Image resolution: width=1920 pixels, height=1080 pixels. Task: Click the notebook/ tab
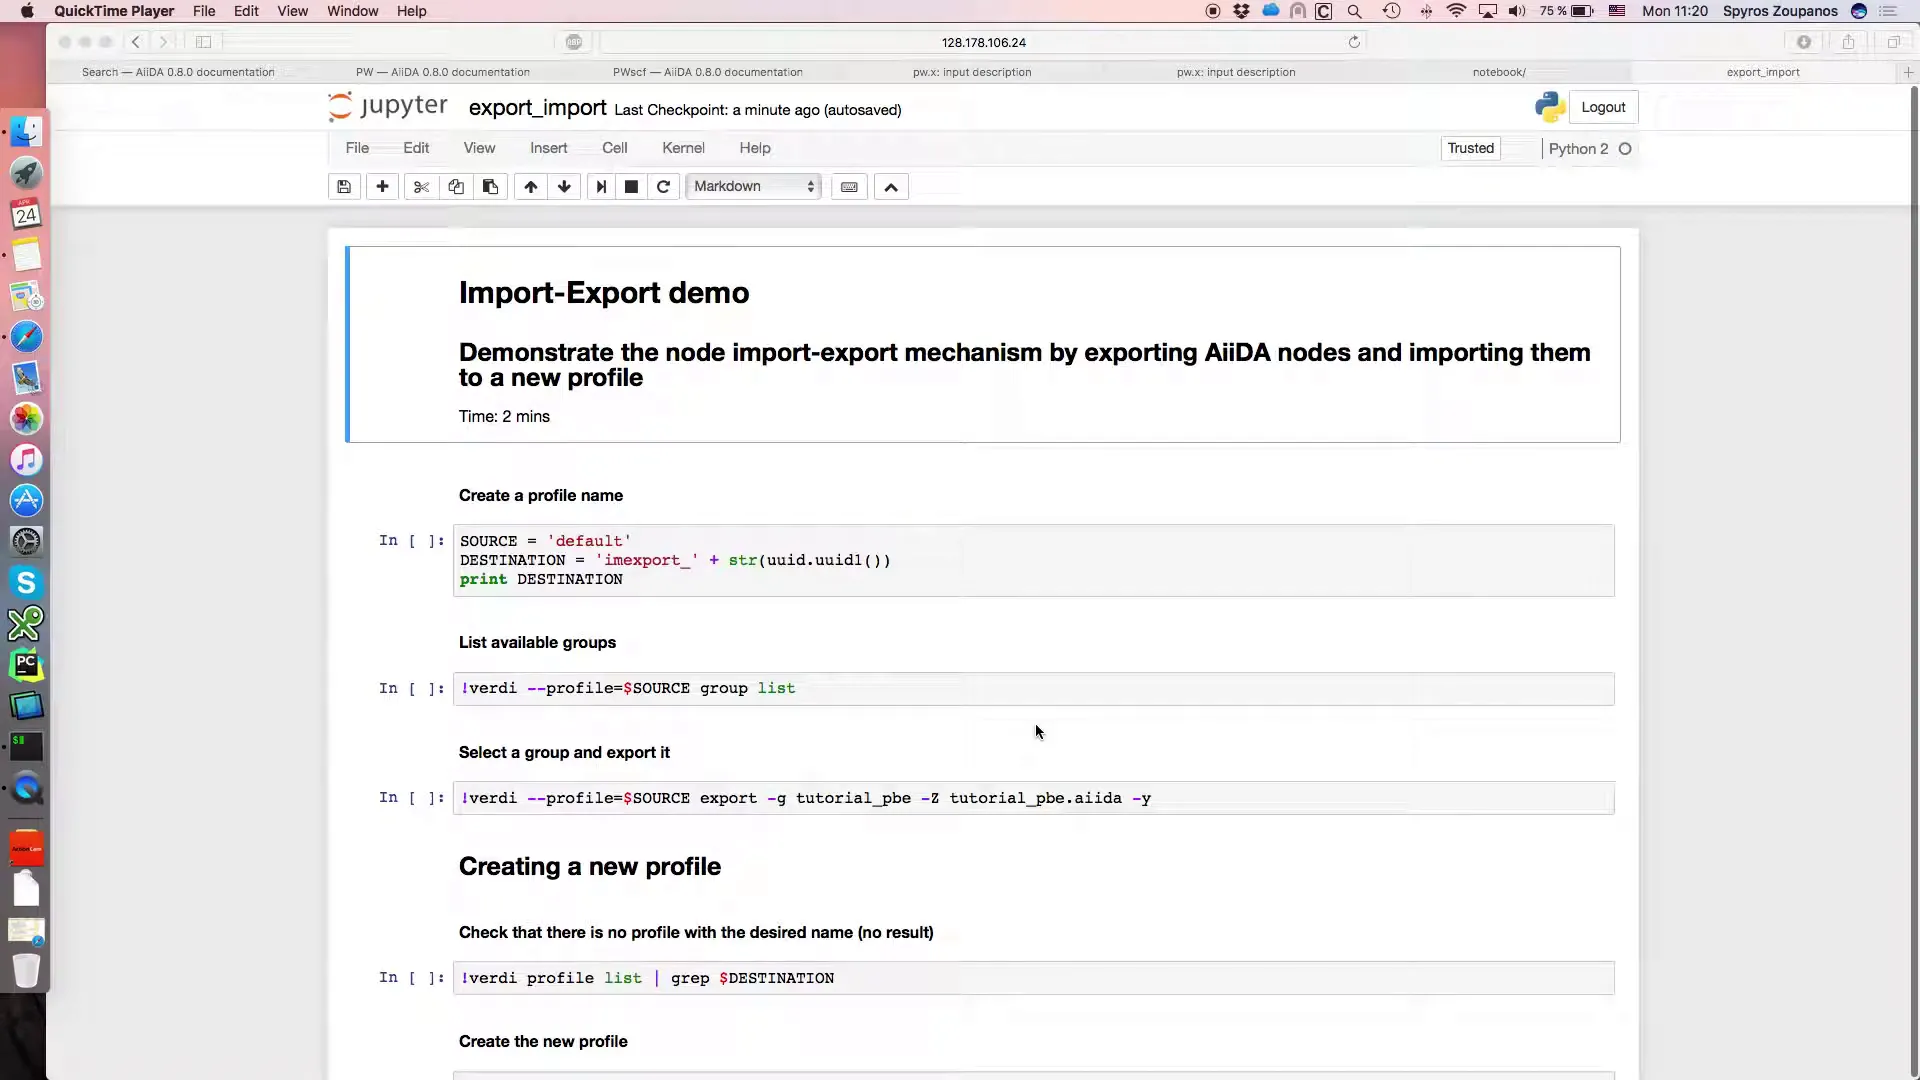click(x=1499, y=71)
